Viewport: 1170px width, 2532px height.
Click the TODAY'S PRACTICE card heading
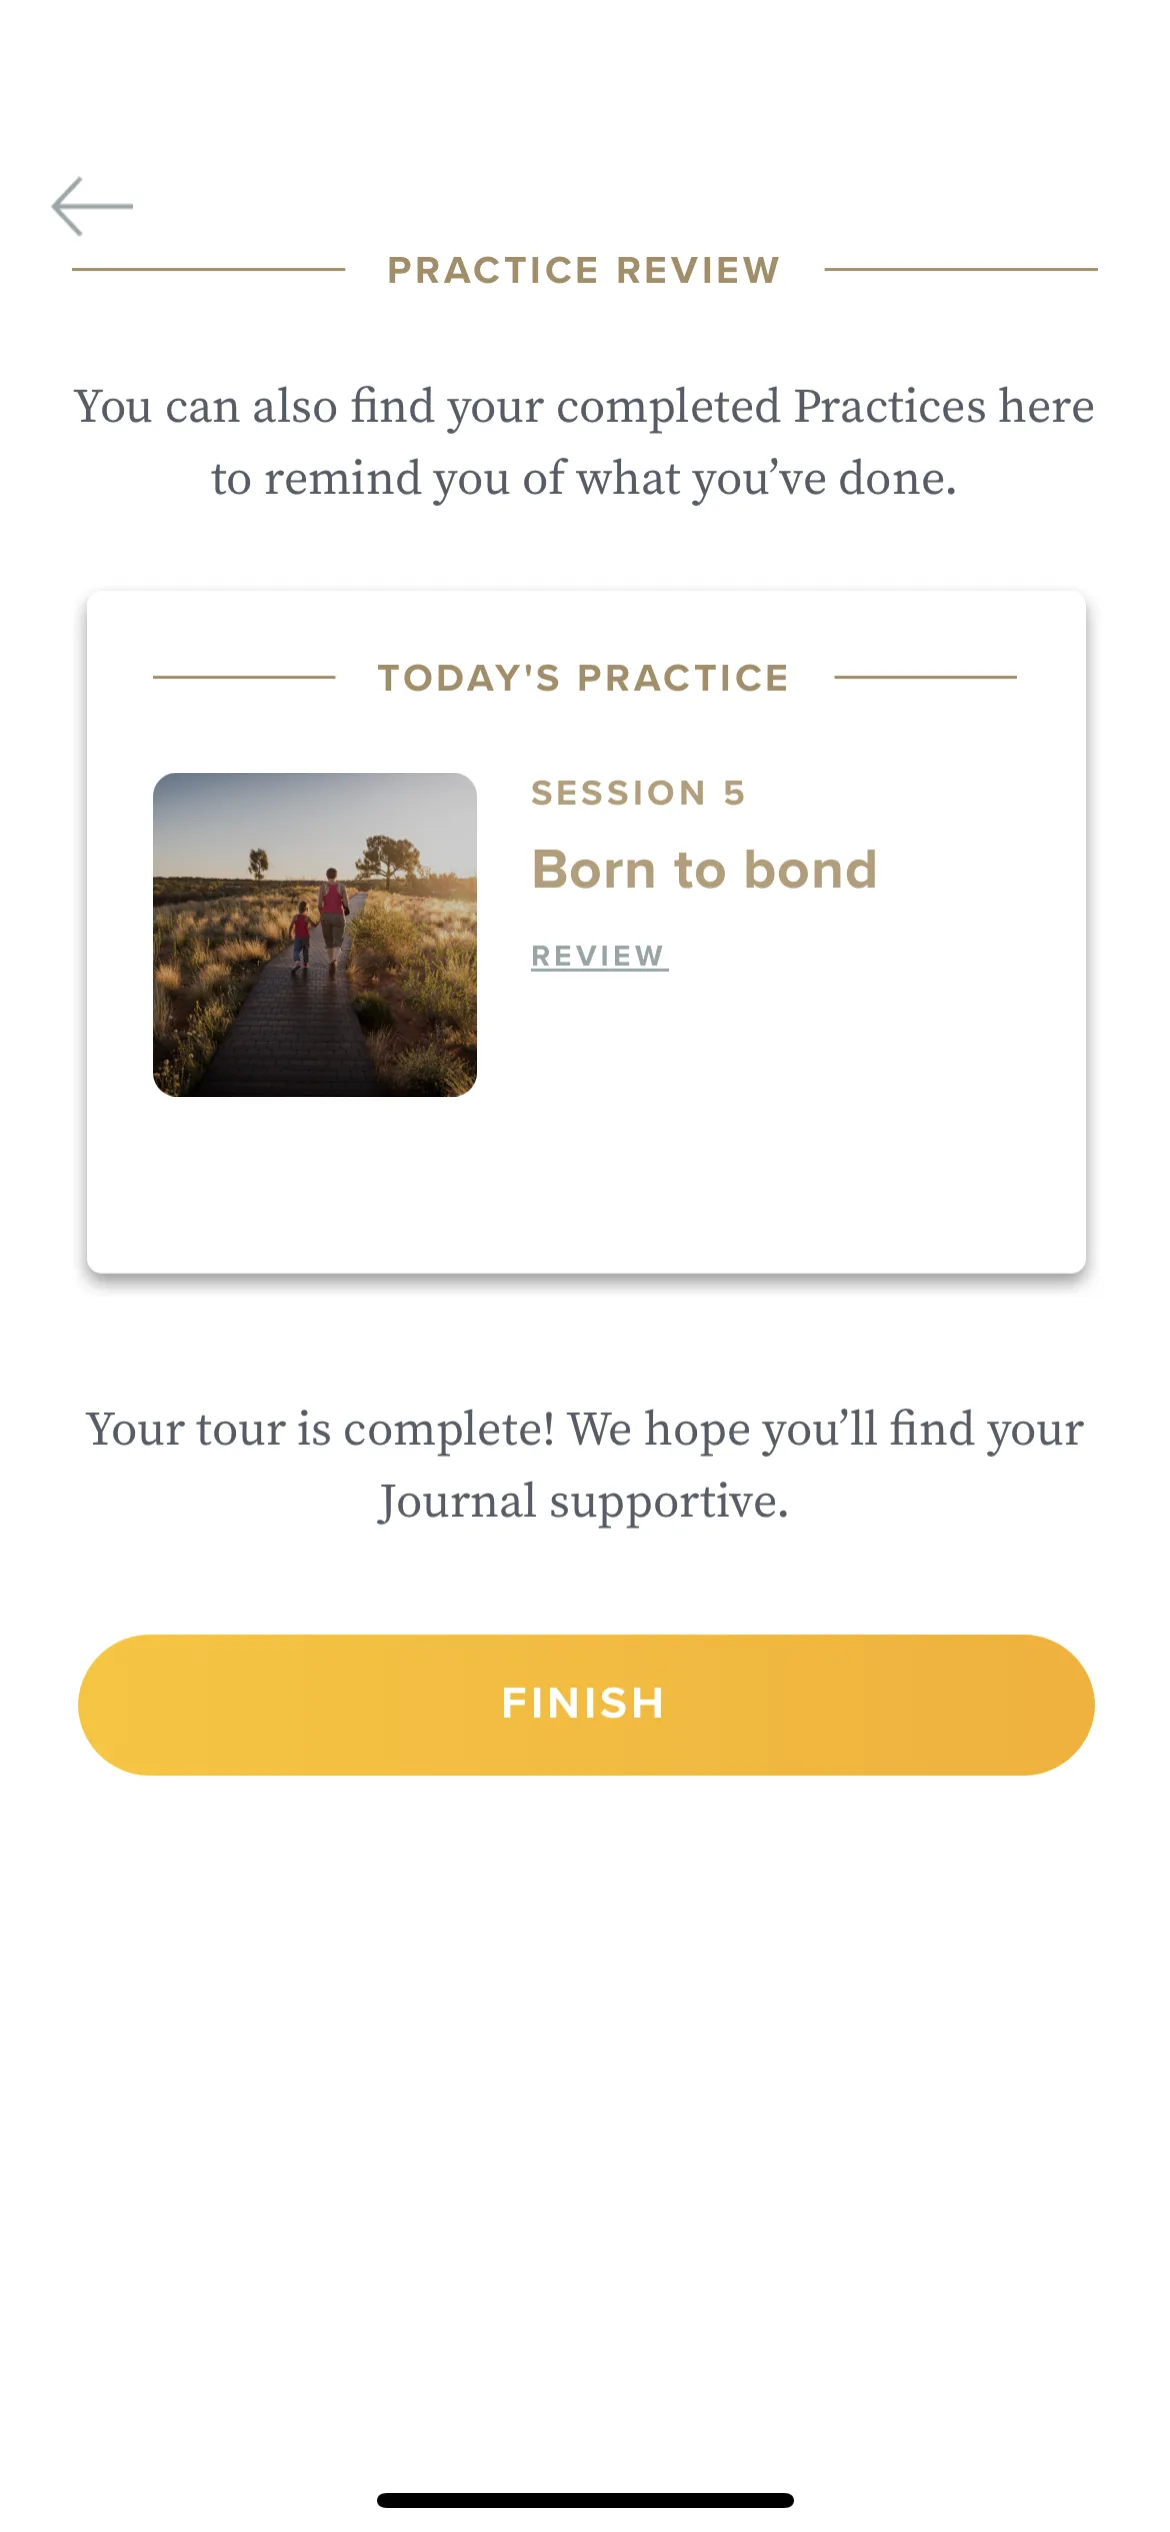point(584,678)
